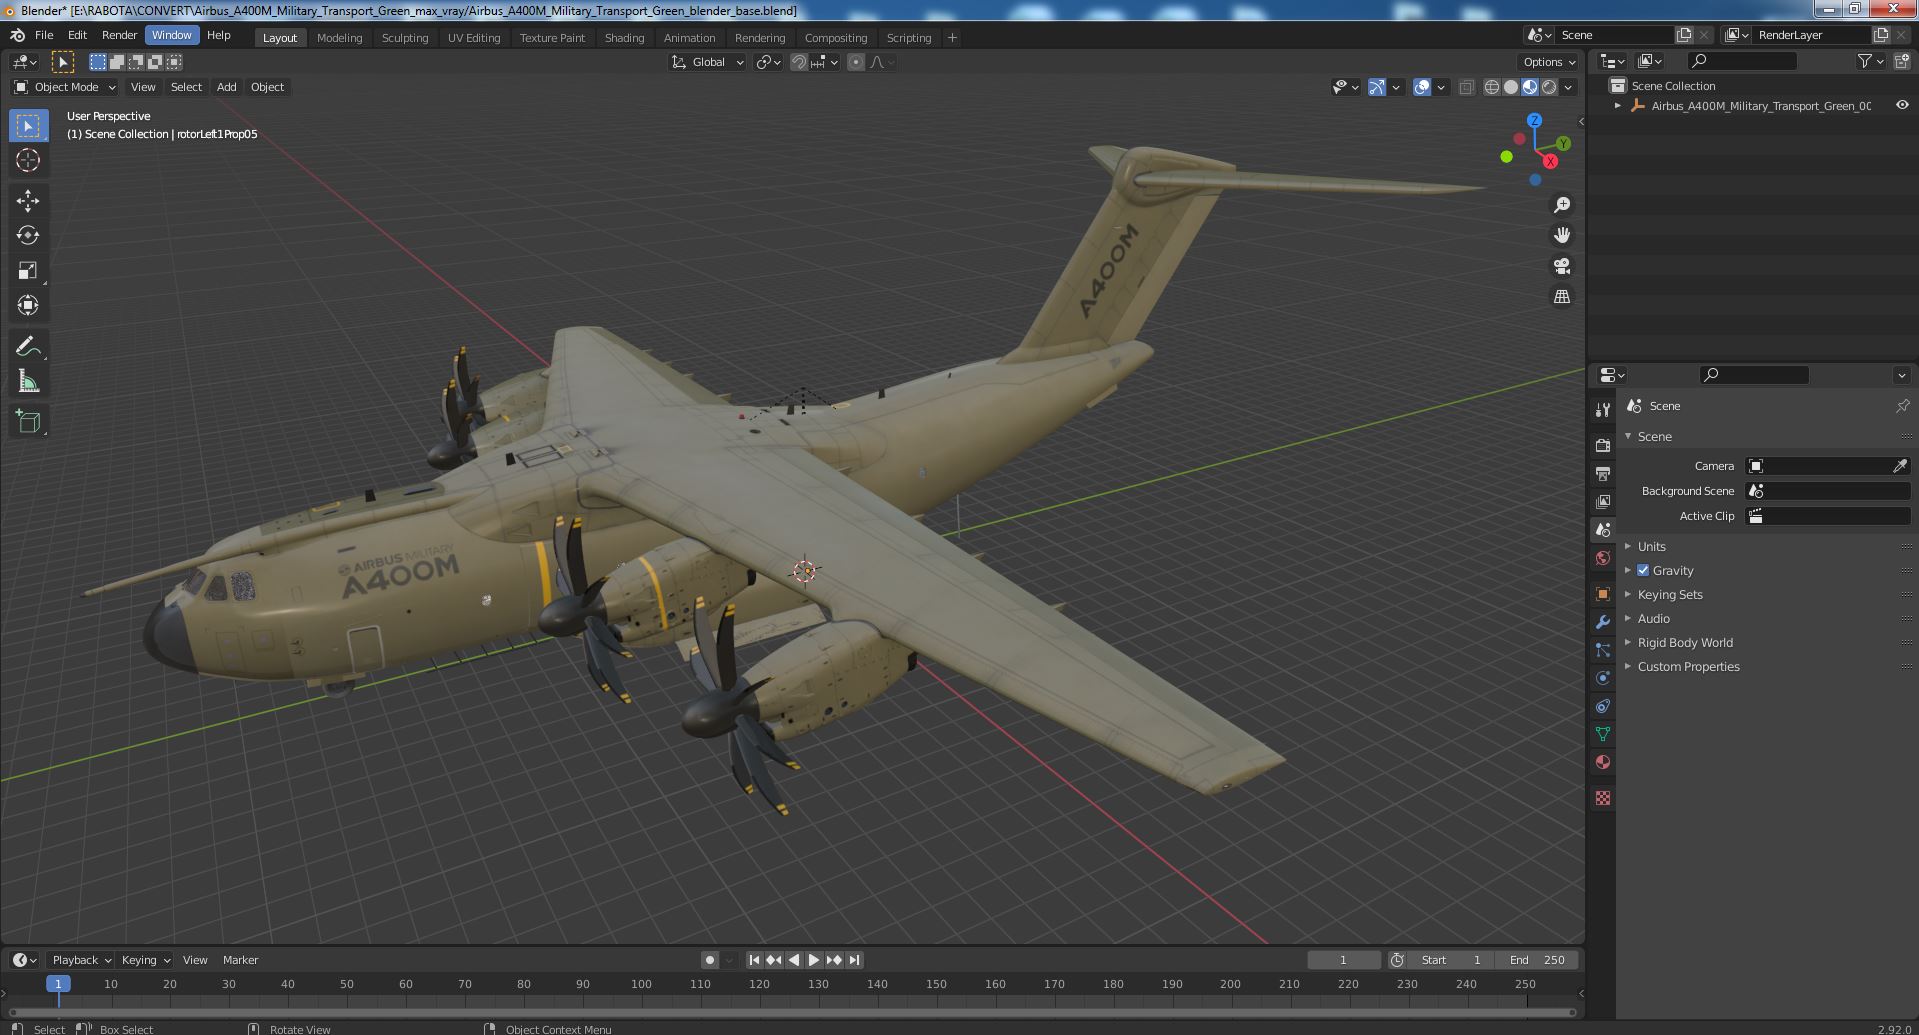This screenshot has width=1919, height=1035.
Task: Play the animation
Action: [814, 960]
